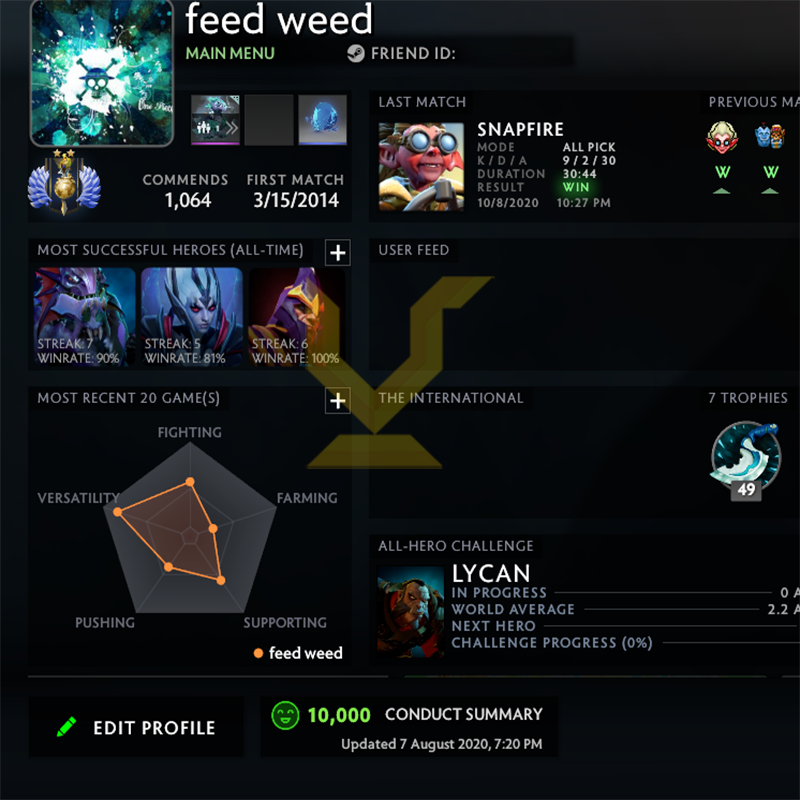Viewport: 800px width, 800px height.
Task: Return via the MAIN MENU link
Action: [x=230, y=54]
